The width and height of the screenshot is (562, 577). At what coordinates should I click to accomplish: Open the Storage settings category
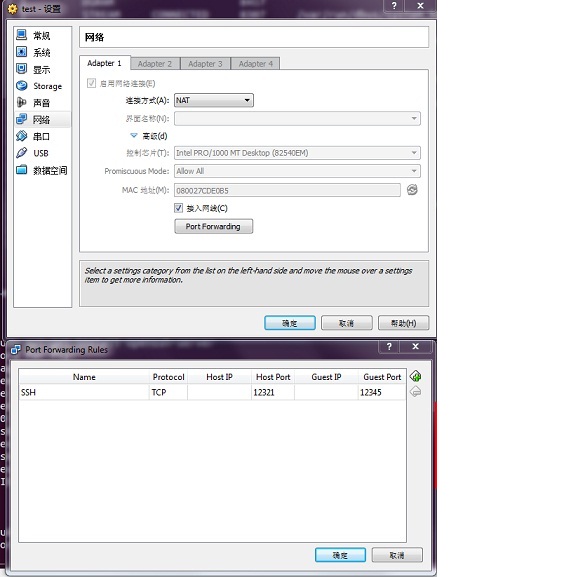(39, 86)
